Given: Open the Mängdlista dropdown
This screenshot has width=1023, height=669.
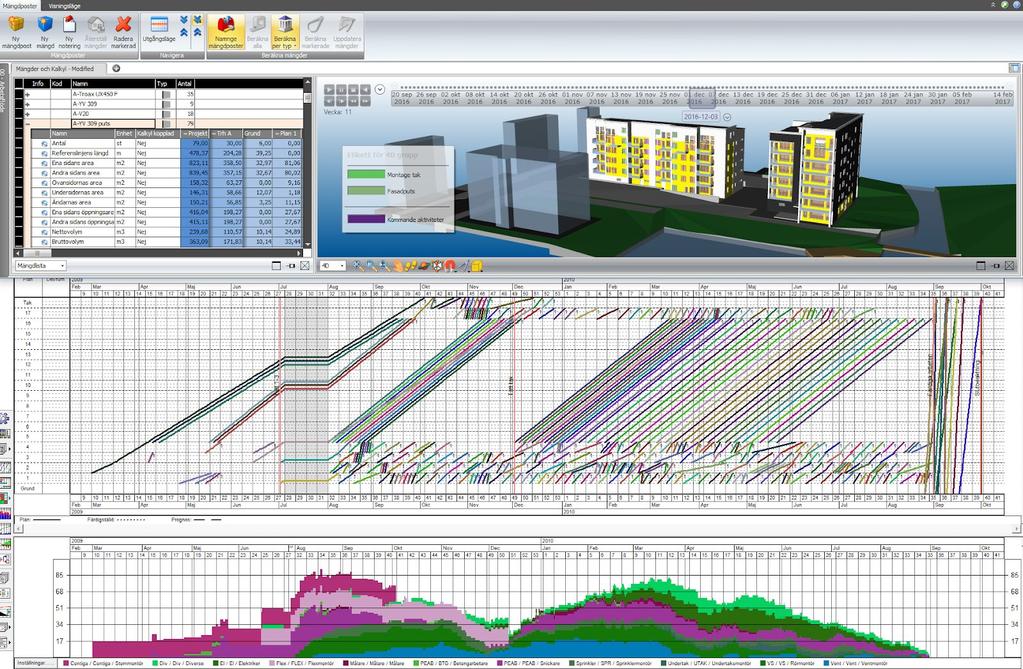Looking at the screenshot, I should [40, 266].
